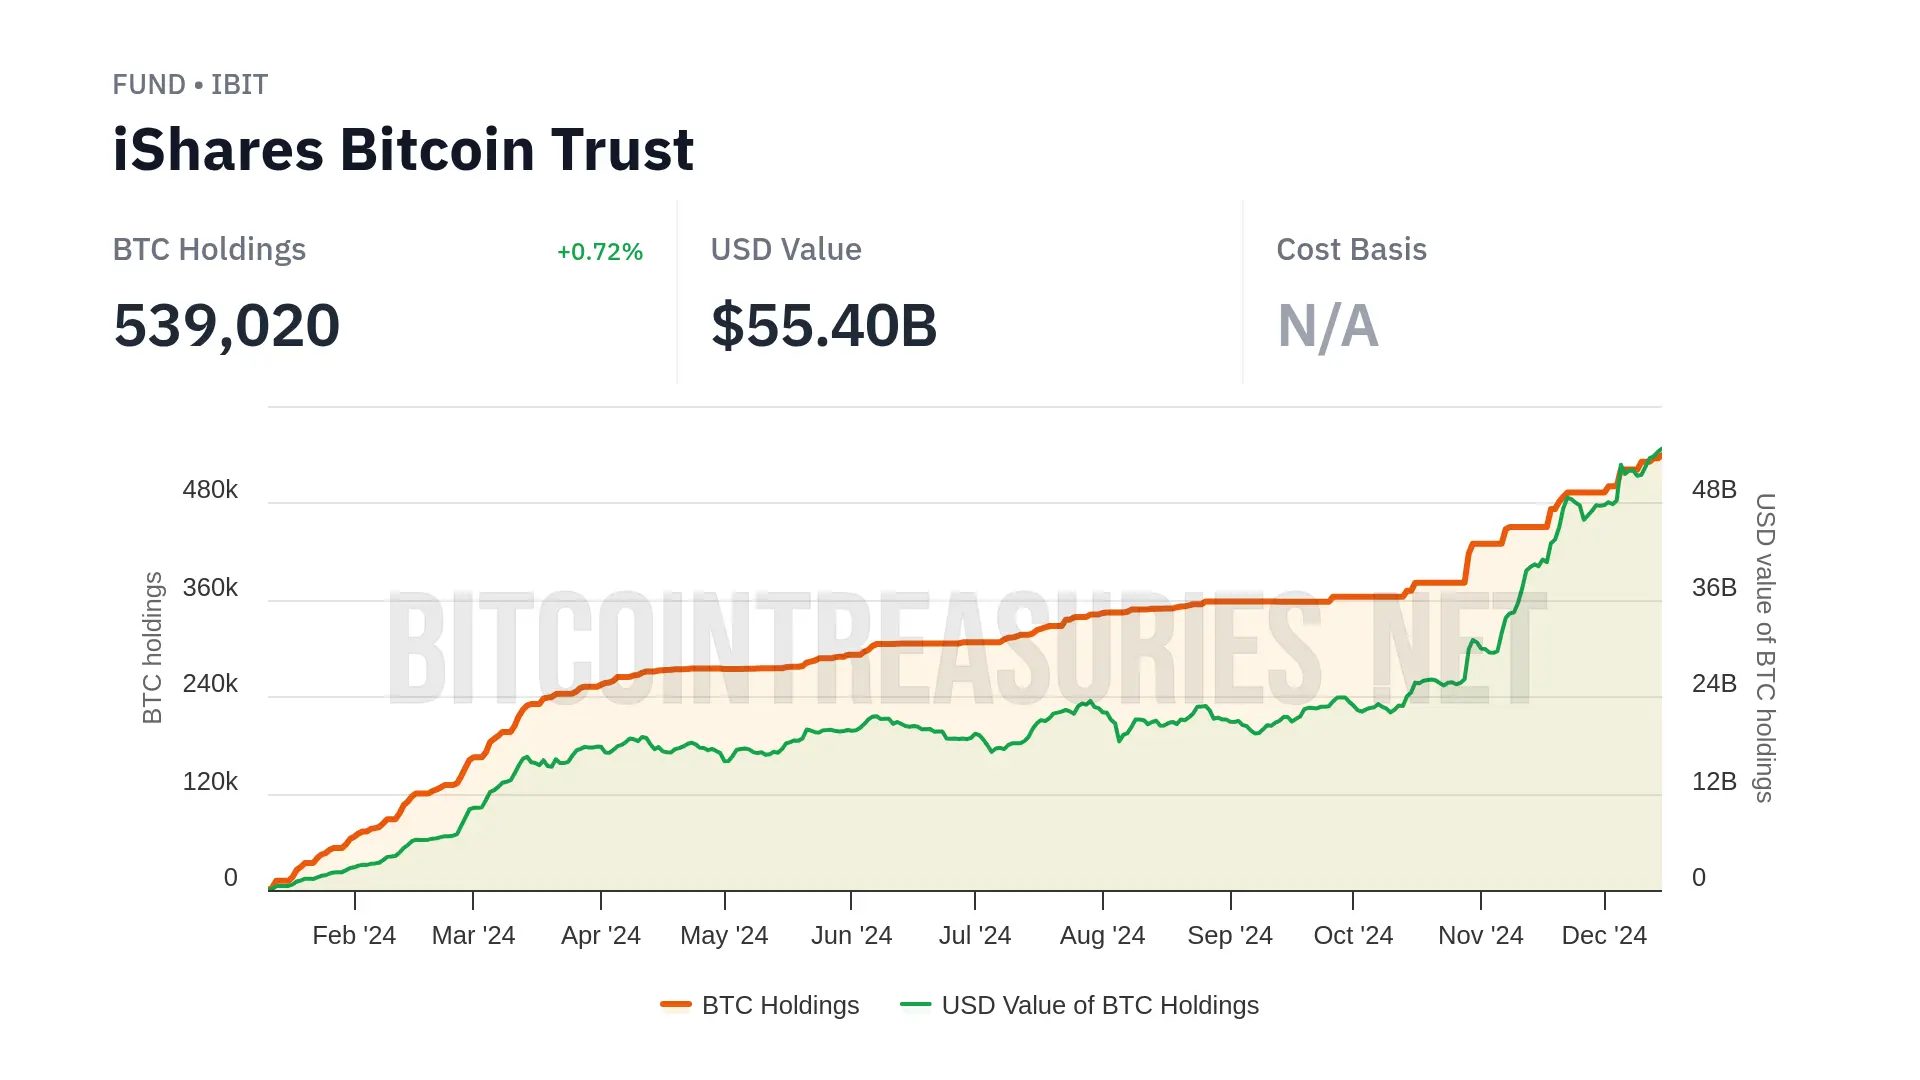Click the 480k BTC axis label
This screenshot has width=1920, height=1080.
(x=210, y=490)
